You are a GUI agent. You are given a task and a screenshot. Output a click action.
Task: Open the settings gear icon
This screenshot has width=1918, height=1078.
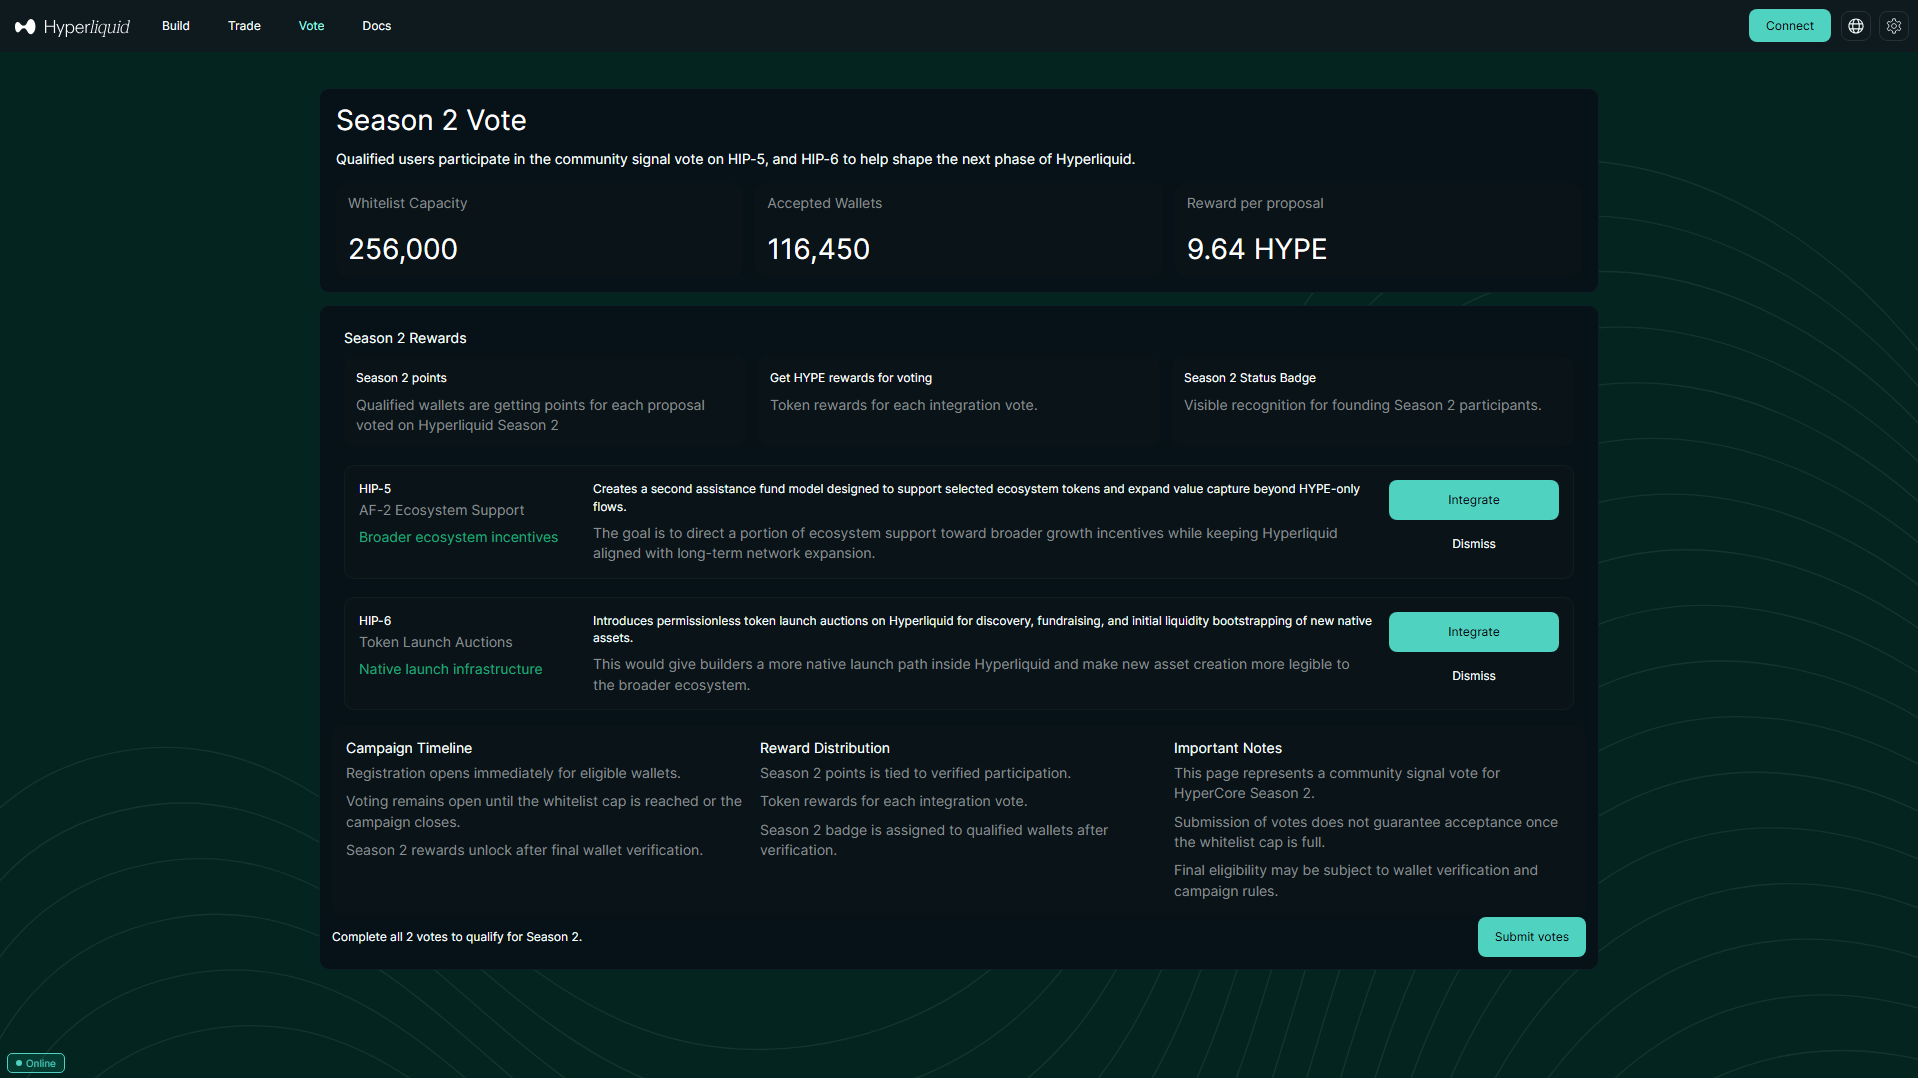tap(1894, 26)
